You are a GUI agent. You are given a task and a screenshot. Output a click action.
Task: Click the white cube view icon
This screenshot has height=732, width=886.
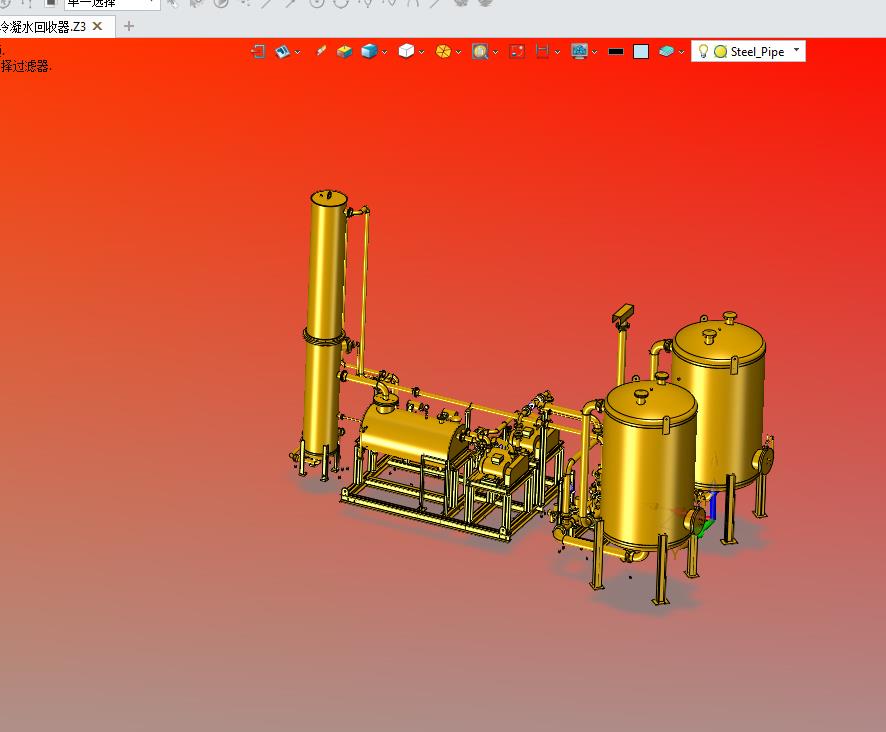click(406, 51)
